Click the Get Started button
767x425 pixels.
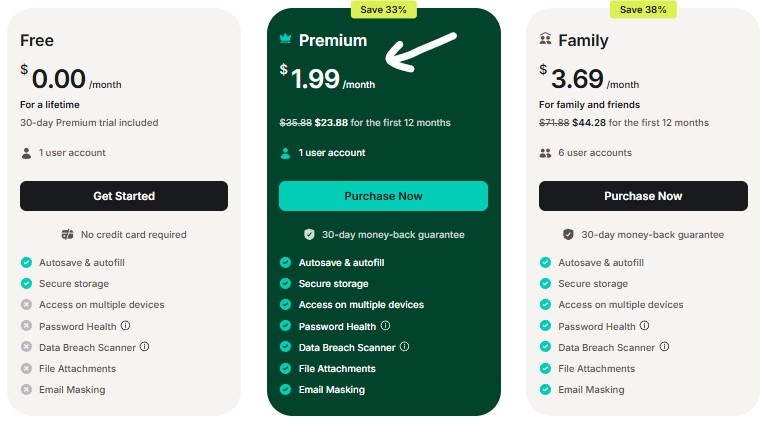pos(124,196)
